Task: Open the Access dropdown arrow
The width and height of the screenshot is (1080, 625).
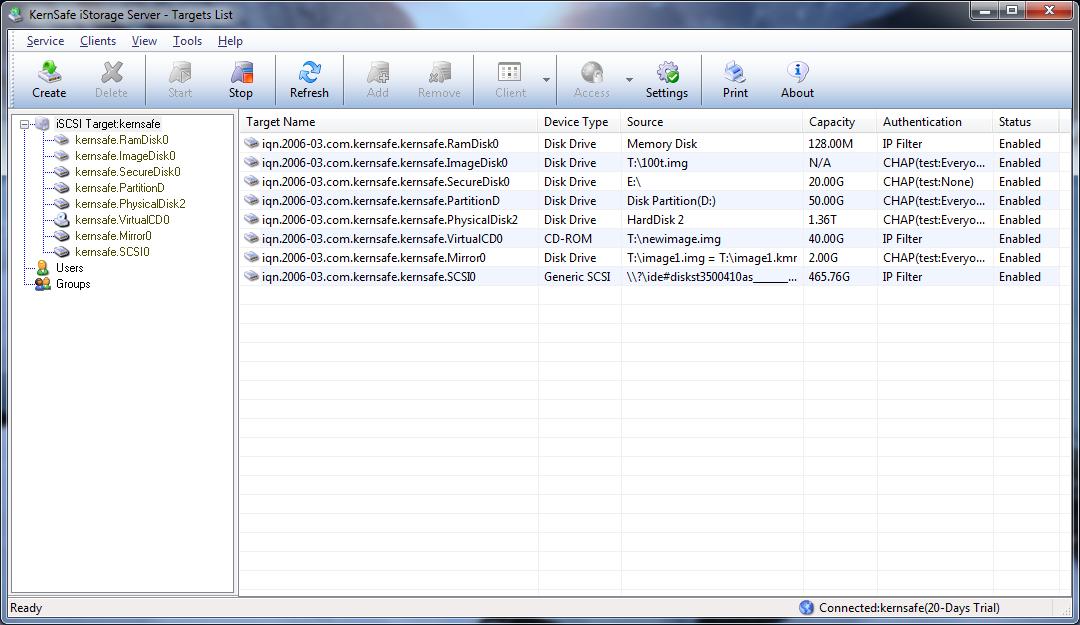Action: pos(629,80)
